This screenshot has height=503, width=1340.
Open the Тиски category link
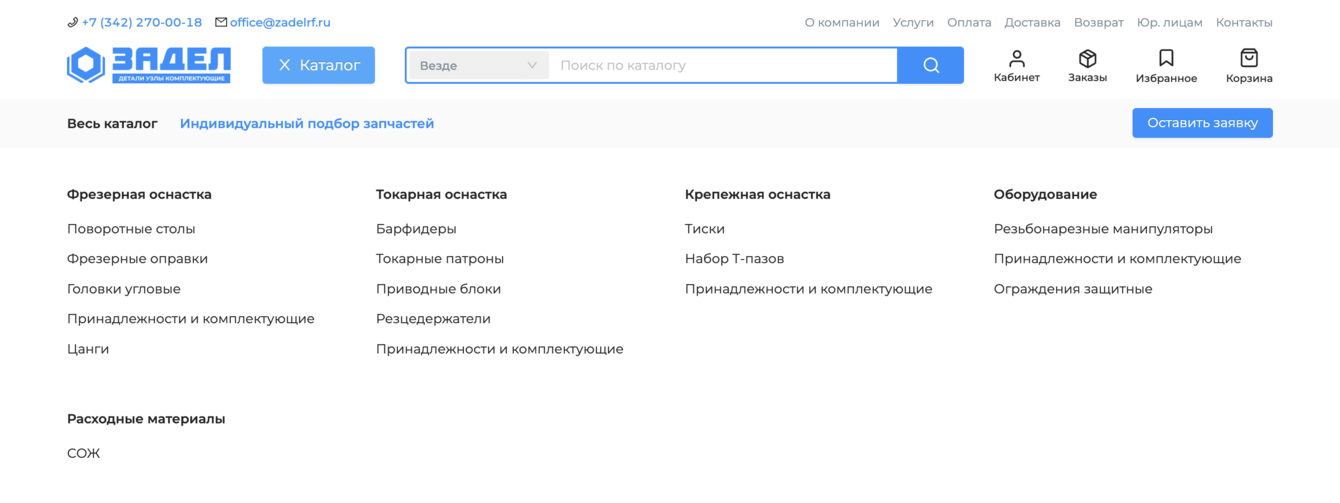(x=705, y=229)
